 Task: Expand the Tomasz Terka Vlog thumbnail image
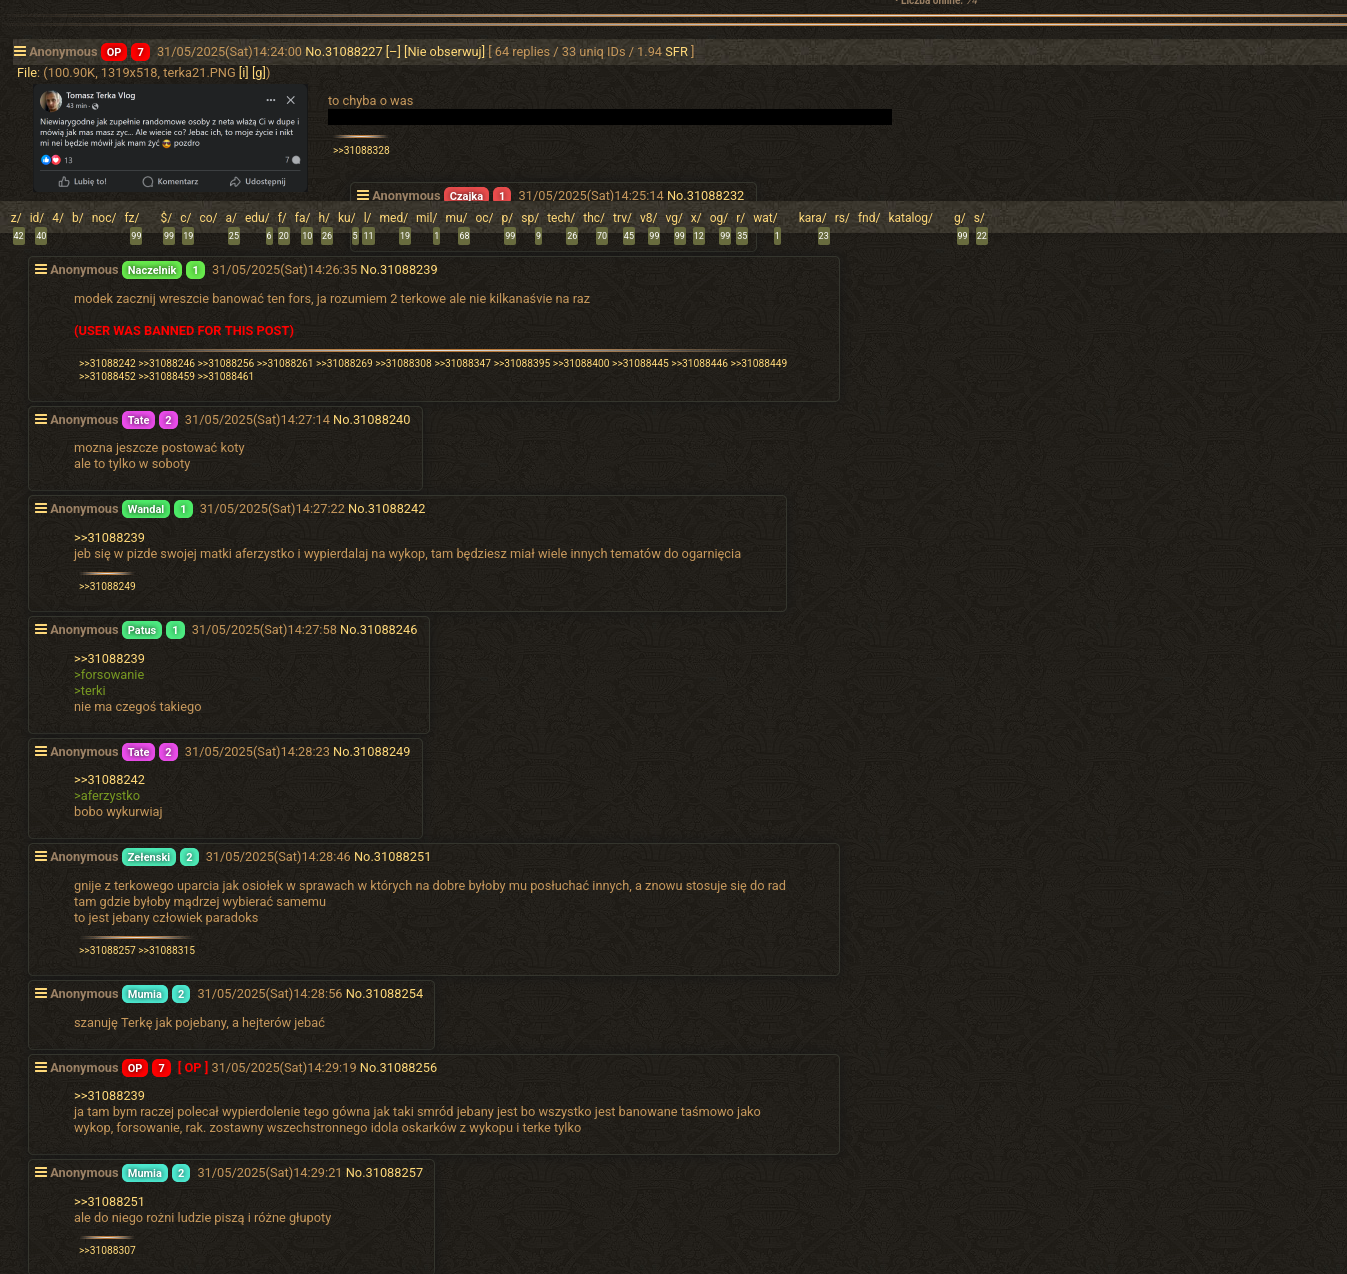(x=170, y=138)
